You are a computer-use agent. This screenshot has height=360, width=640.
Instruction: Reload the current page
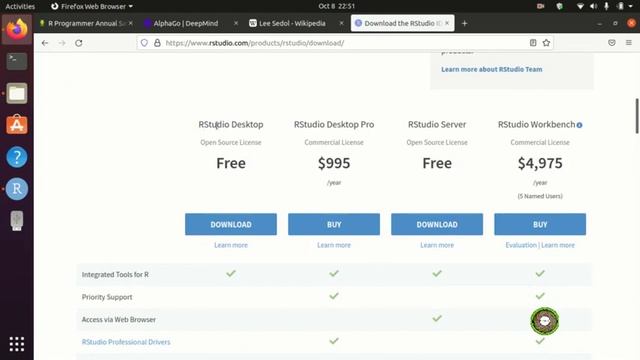(79, 43)
